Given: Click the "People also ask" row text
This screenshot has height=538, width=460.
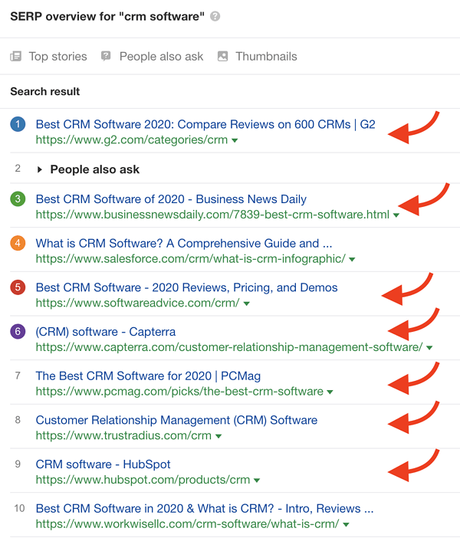Looking at the screenshot, I should tap(95, 169).
